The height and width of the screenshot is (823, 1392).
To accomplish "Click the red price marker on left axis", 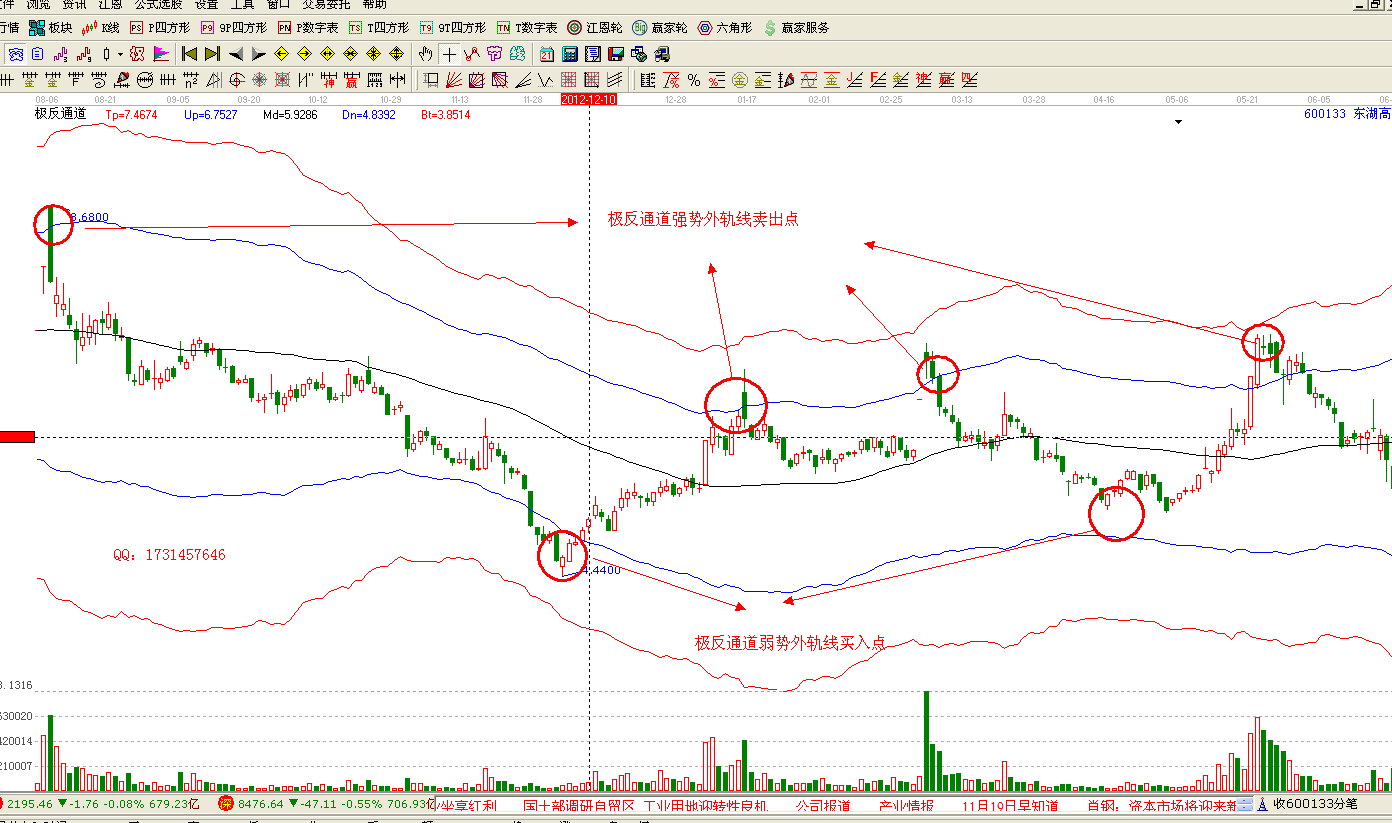I will (x=17, y=436).
